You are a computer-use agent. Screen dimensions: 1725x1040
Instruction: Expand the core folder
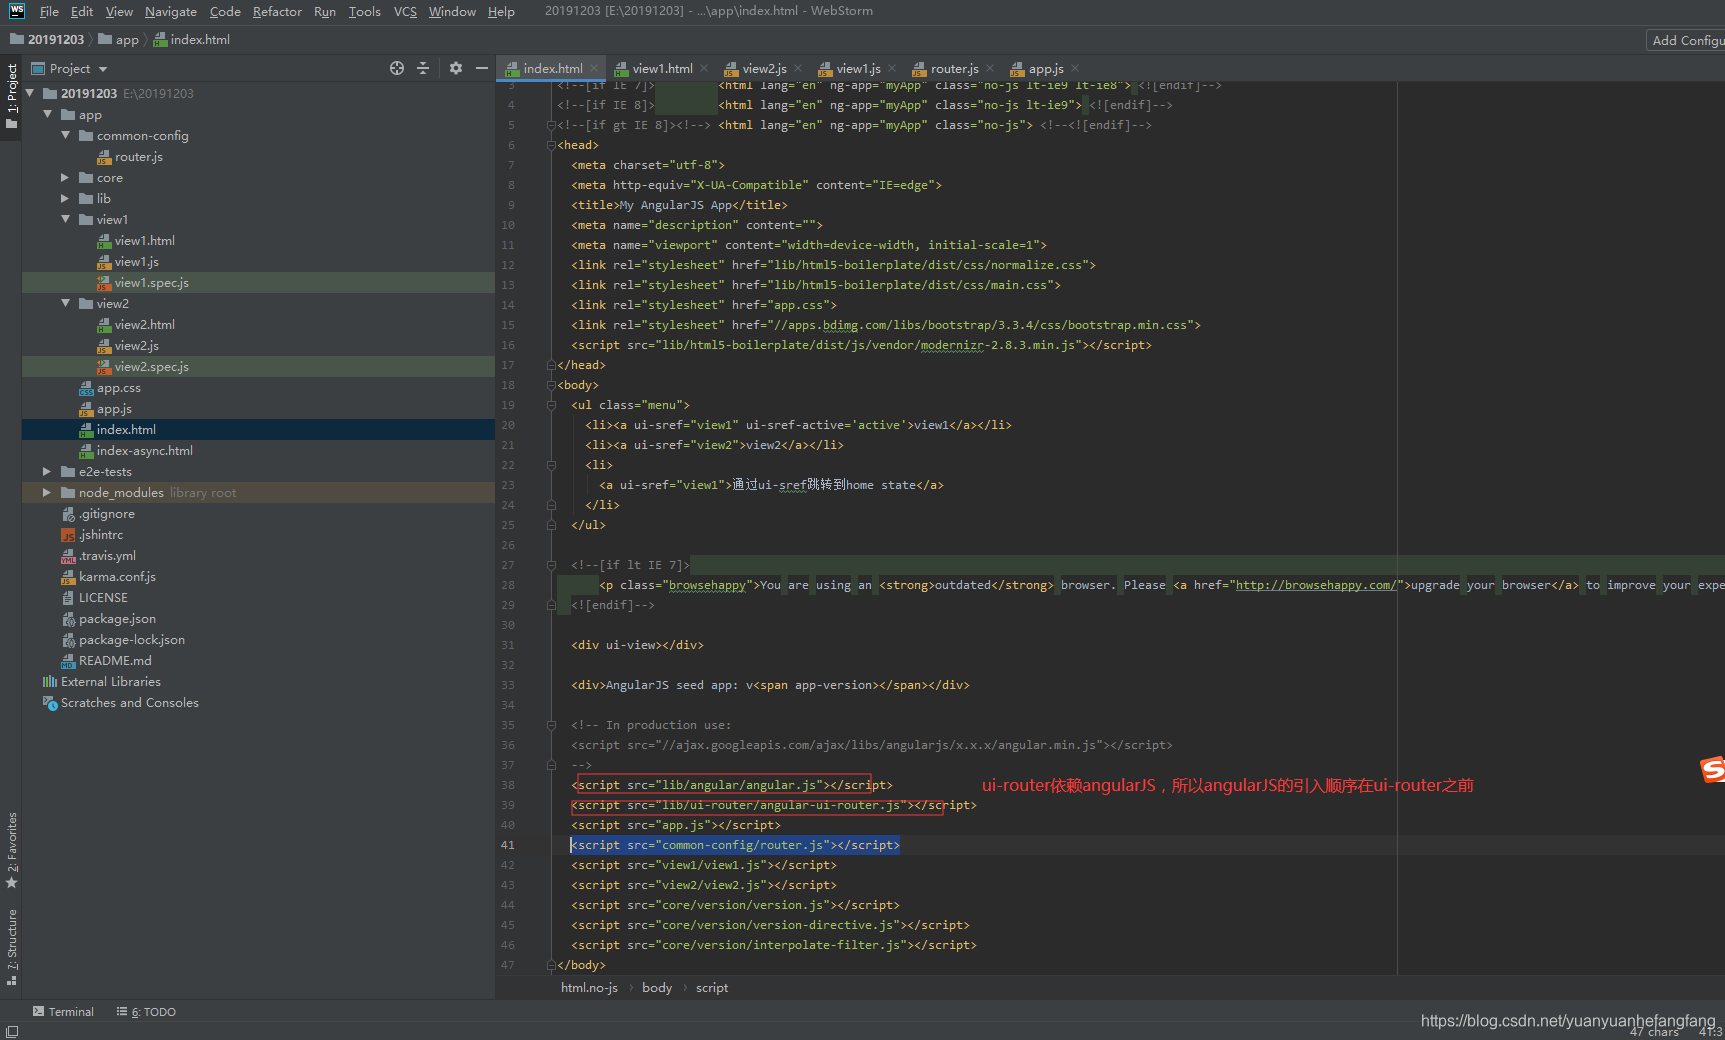click(66, 177)
